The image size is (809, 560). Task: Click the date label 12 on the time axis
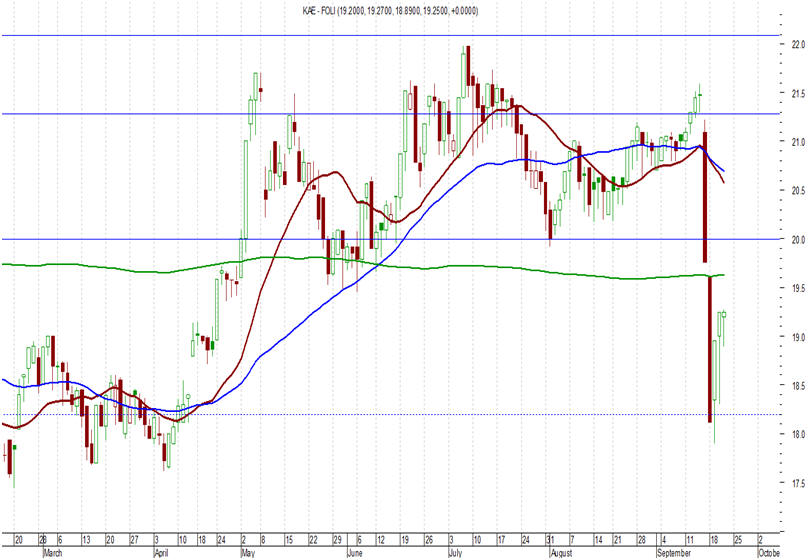381,540
